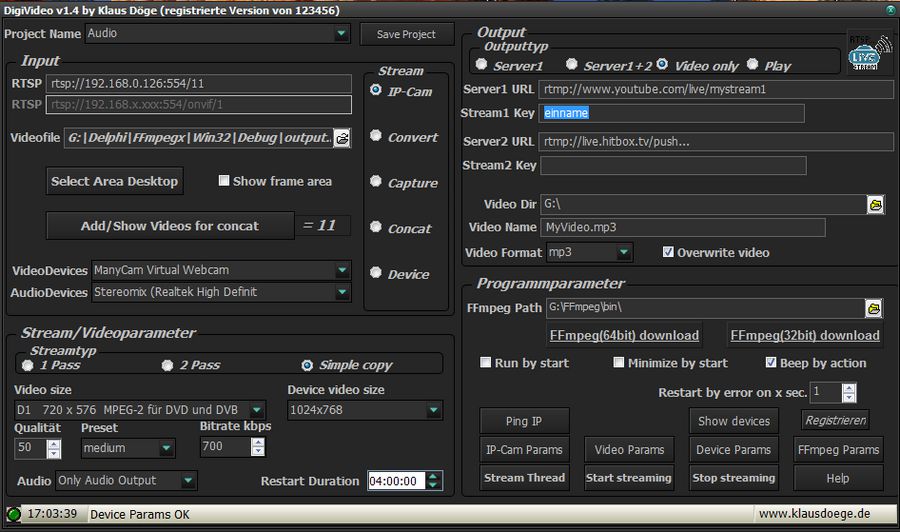Viewport: 900px width, 532px height.
Task: Disable Beep by action option
Action: (771, 363)
